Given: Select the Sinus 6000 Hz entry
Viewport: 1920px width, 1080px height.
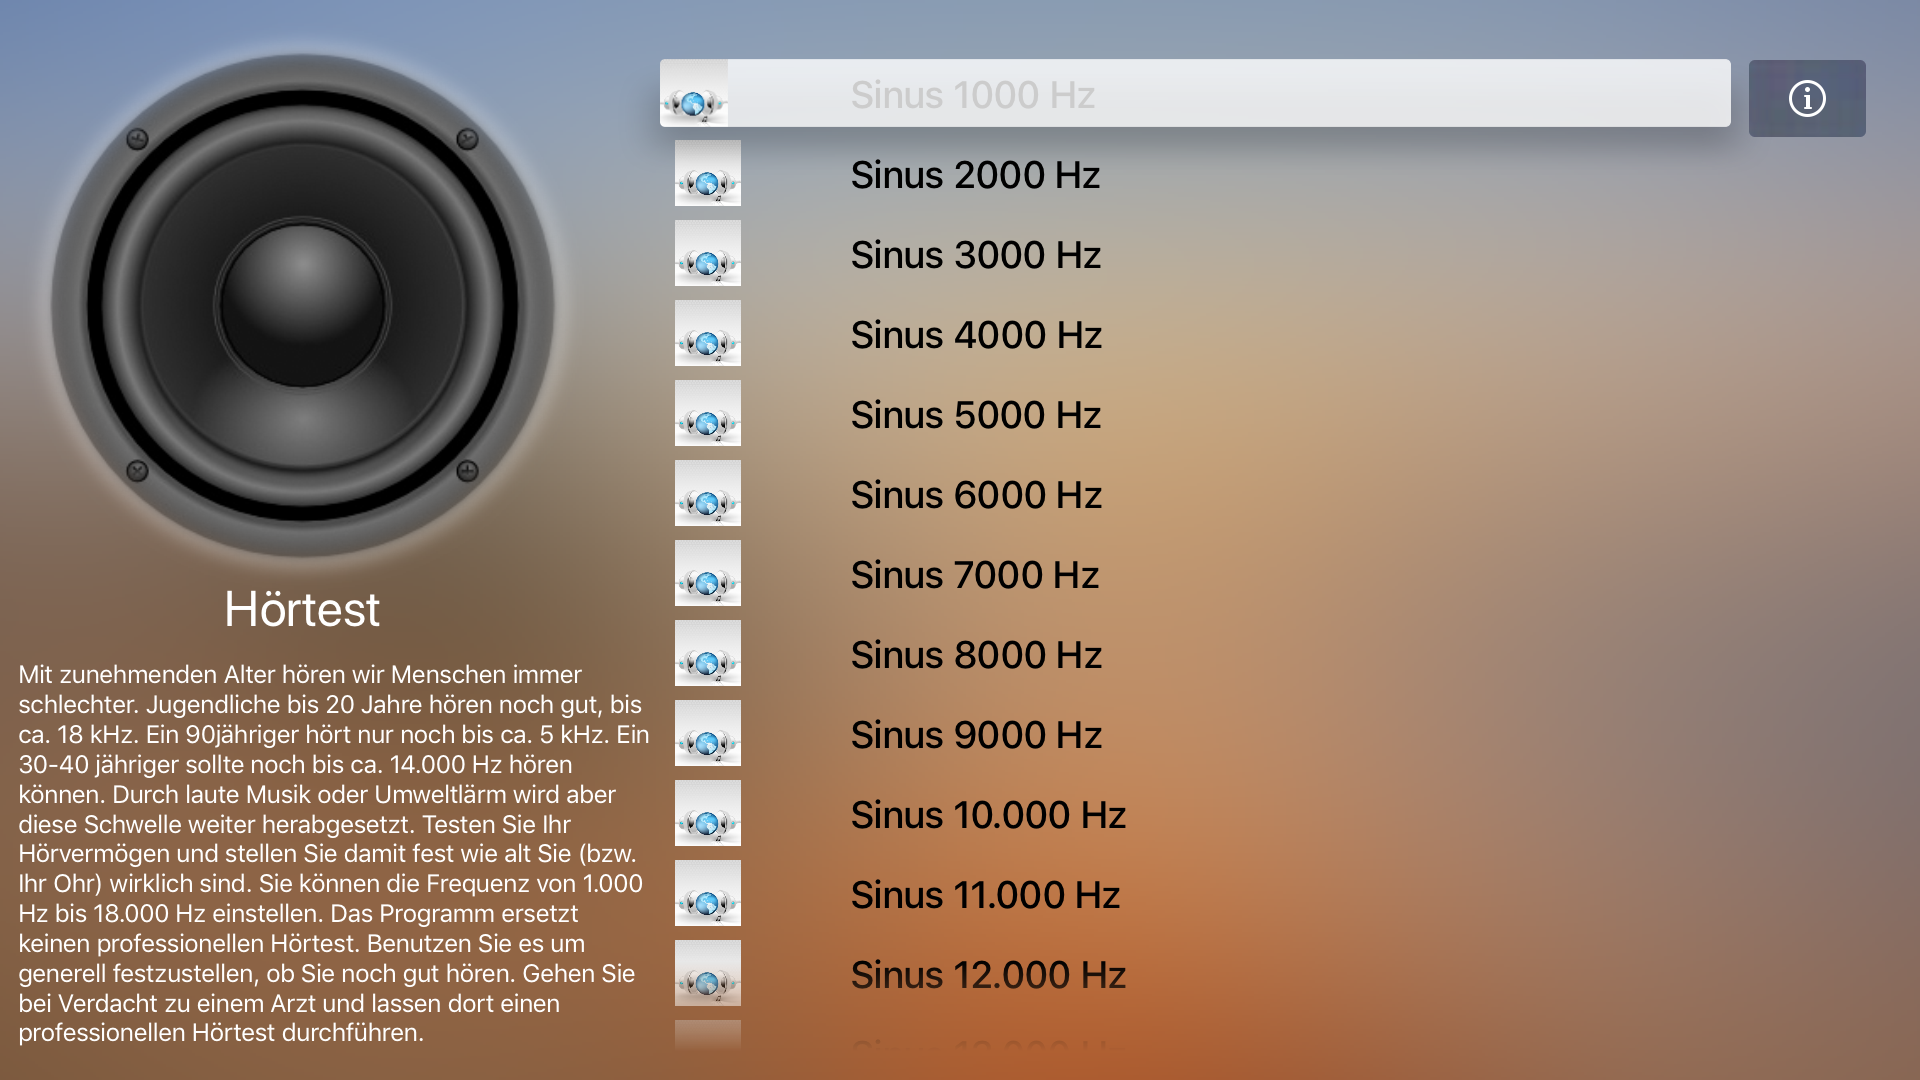Looking at the screenshot, I should click(x=1195, y=494).
